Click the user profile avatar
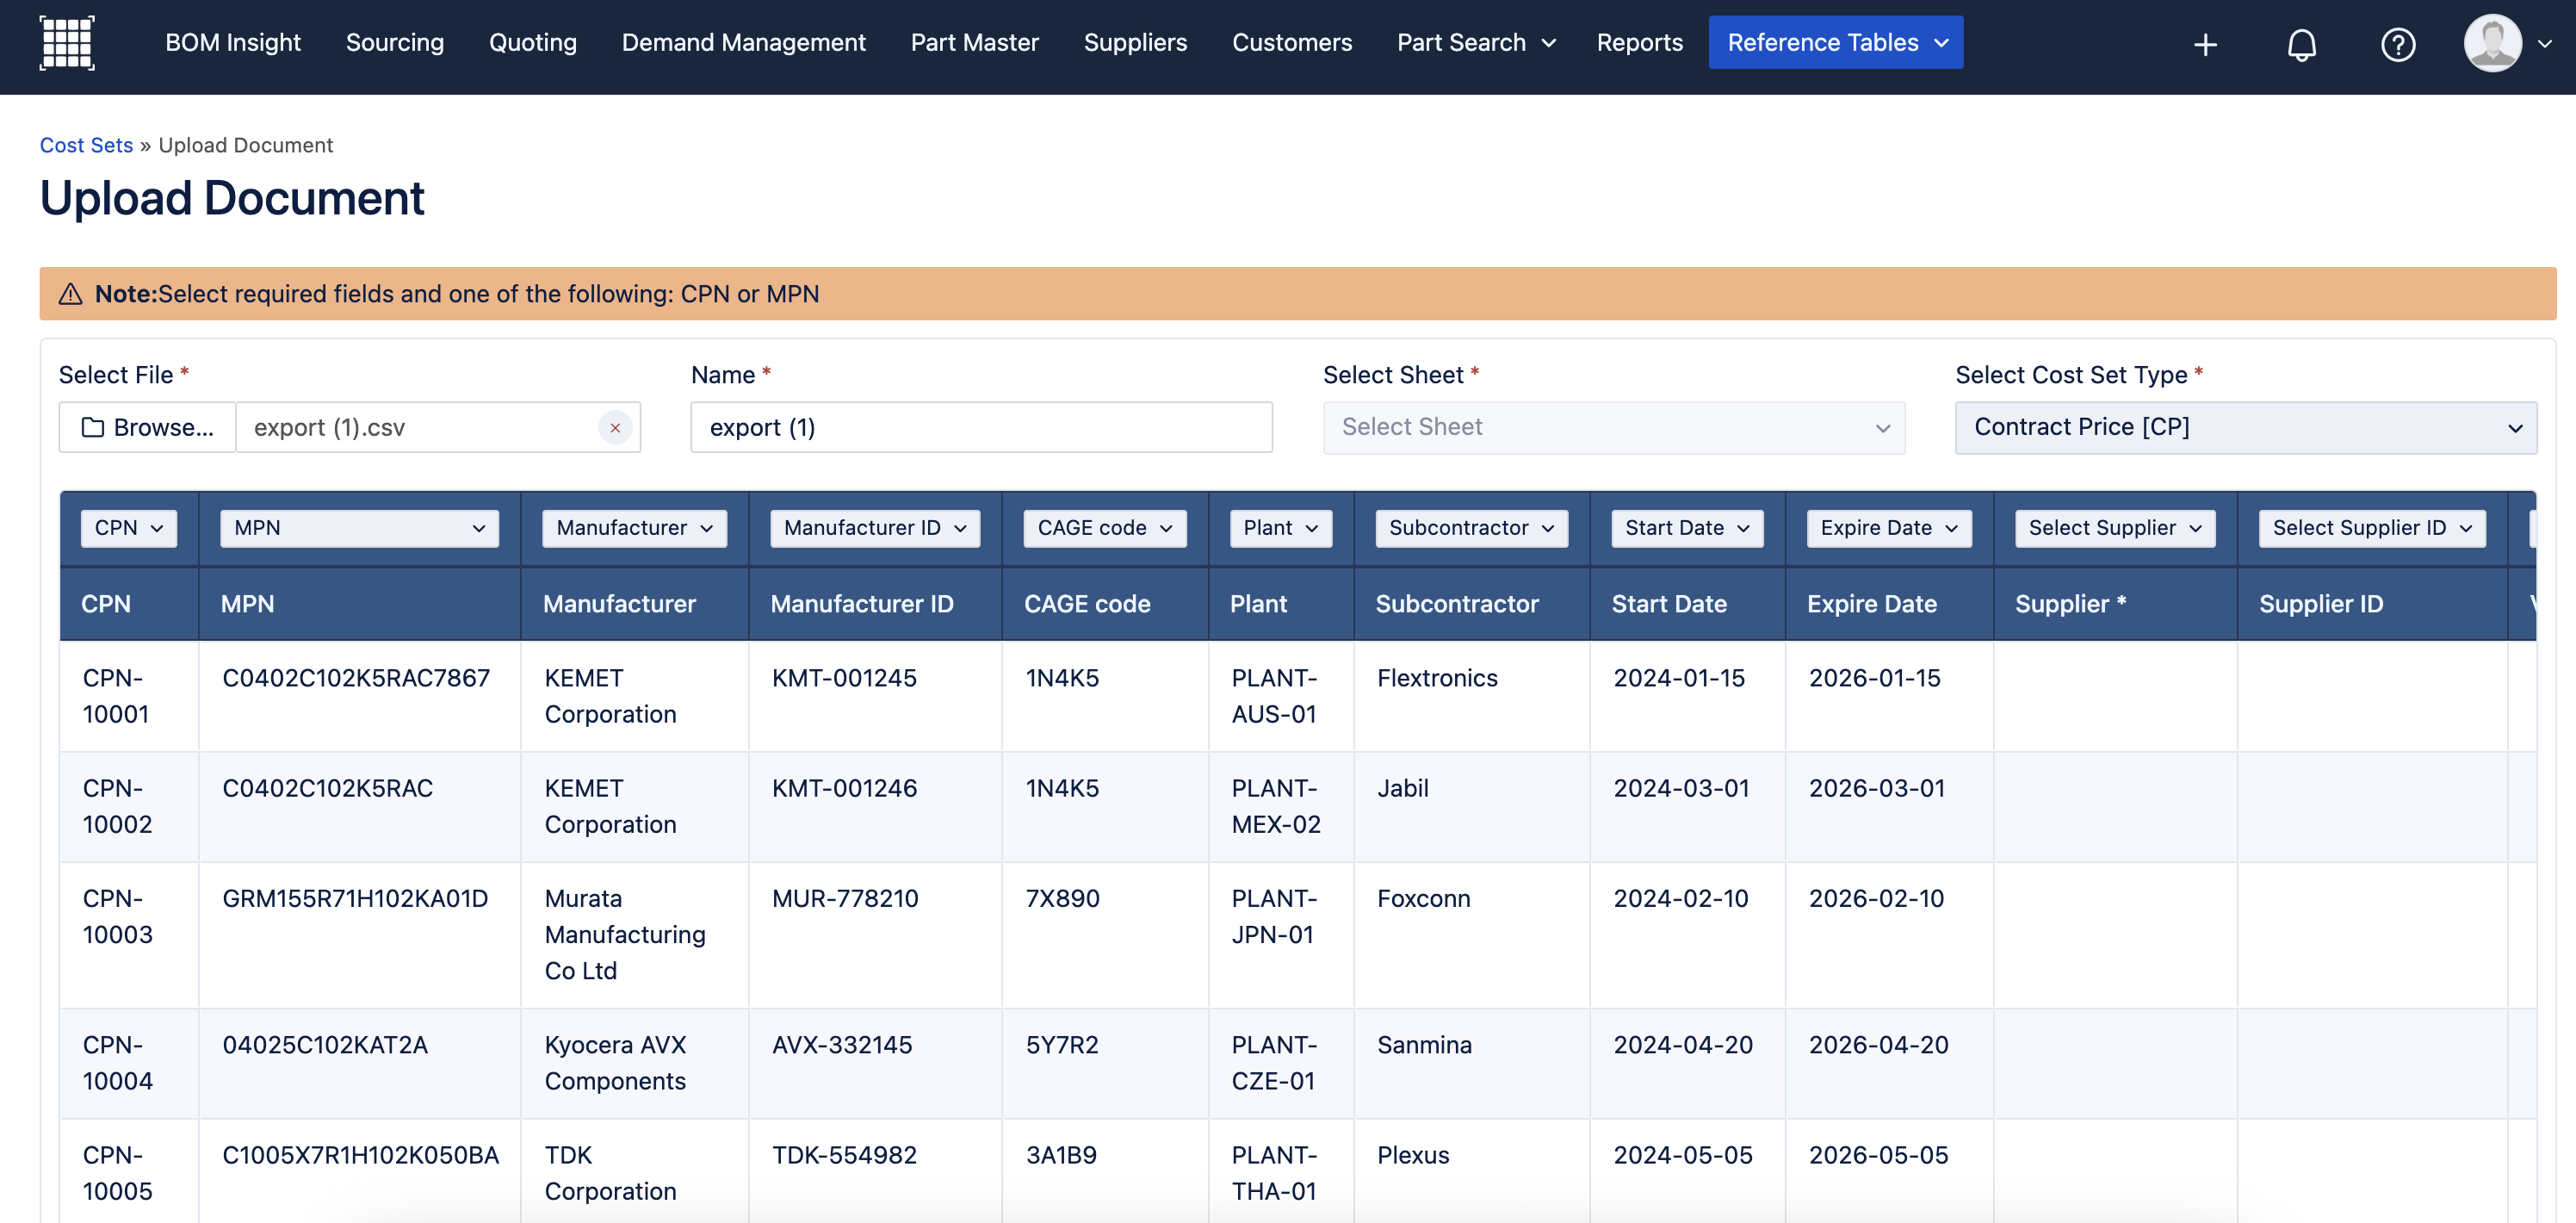Viewport: 2576px width, 1223px height. tap(2492, 43)
